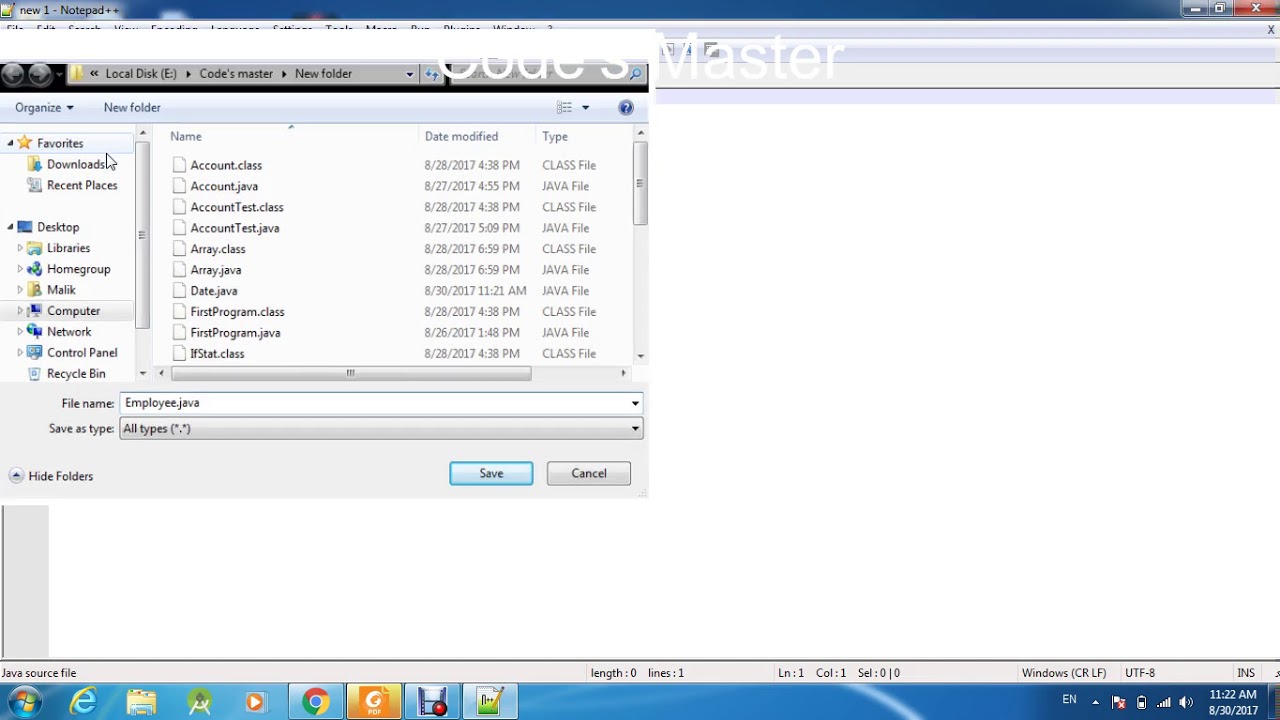Screen dimensions: 1280x720
Task: Launch Internet Explorer from the taskbar
Action: click(83, 702)
